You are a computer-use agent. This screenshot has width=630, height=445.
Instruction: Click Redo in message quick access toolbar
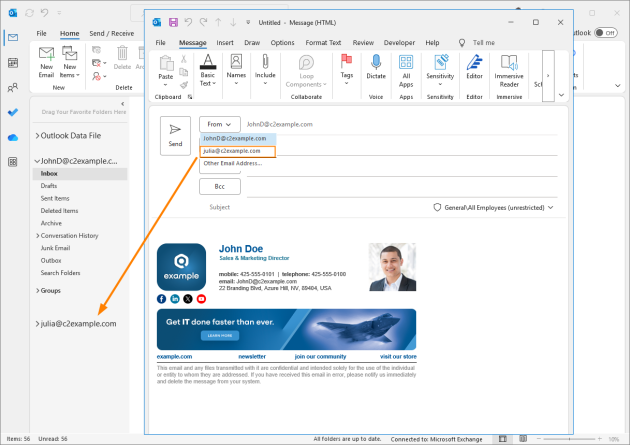click(x=203, y=22)
